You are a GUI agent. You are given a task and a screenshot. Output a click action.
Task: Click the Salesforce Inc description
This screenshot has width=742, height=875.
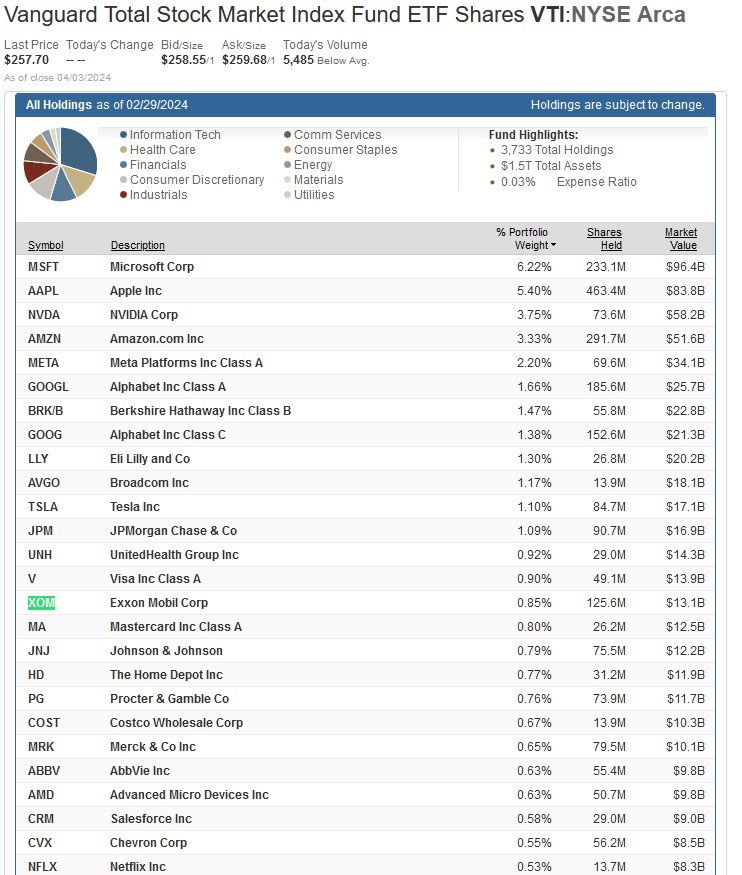[151, 819]
